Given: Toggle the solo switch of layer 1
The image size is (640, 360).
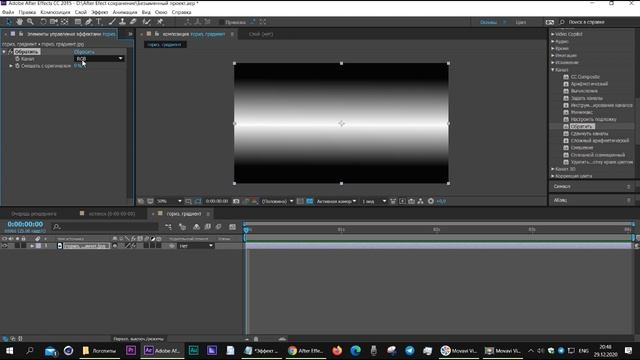Looking at the screenshot, I should click(17, 246).
